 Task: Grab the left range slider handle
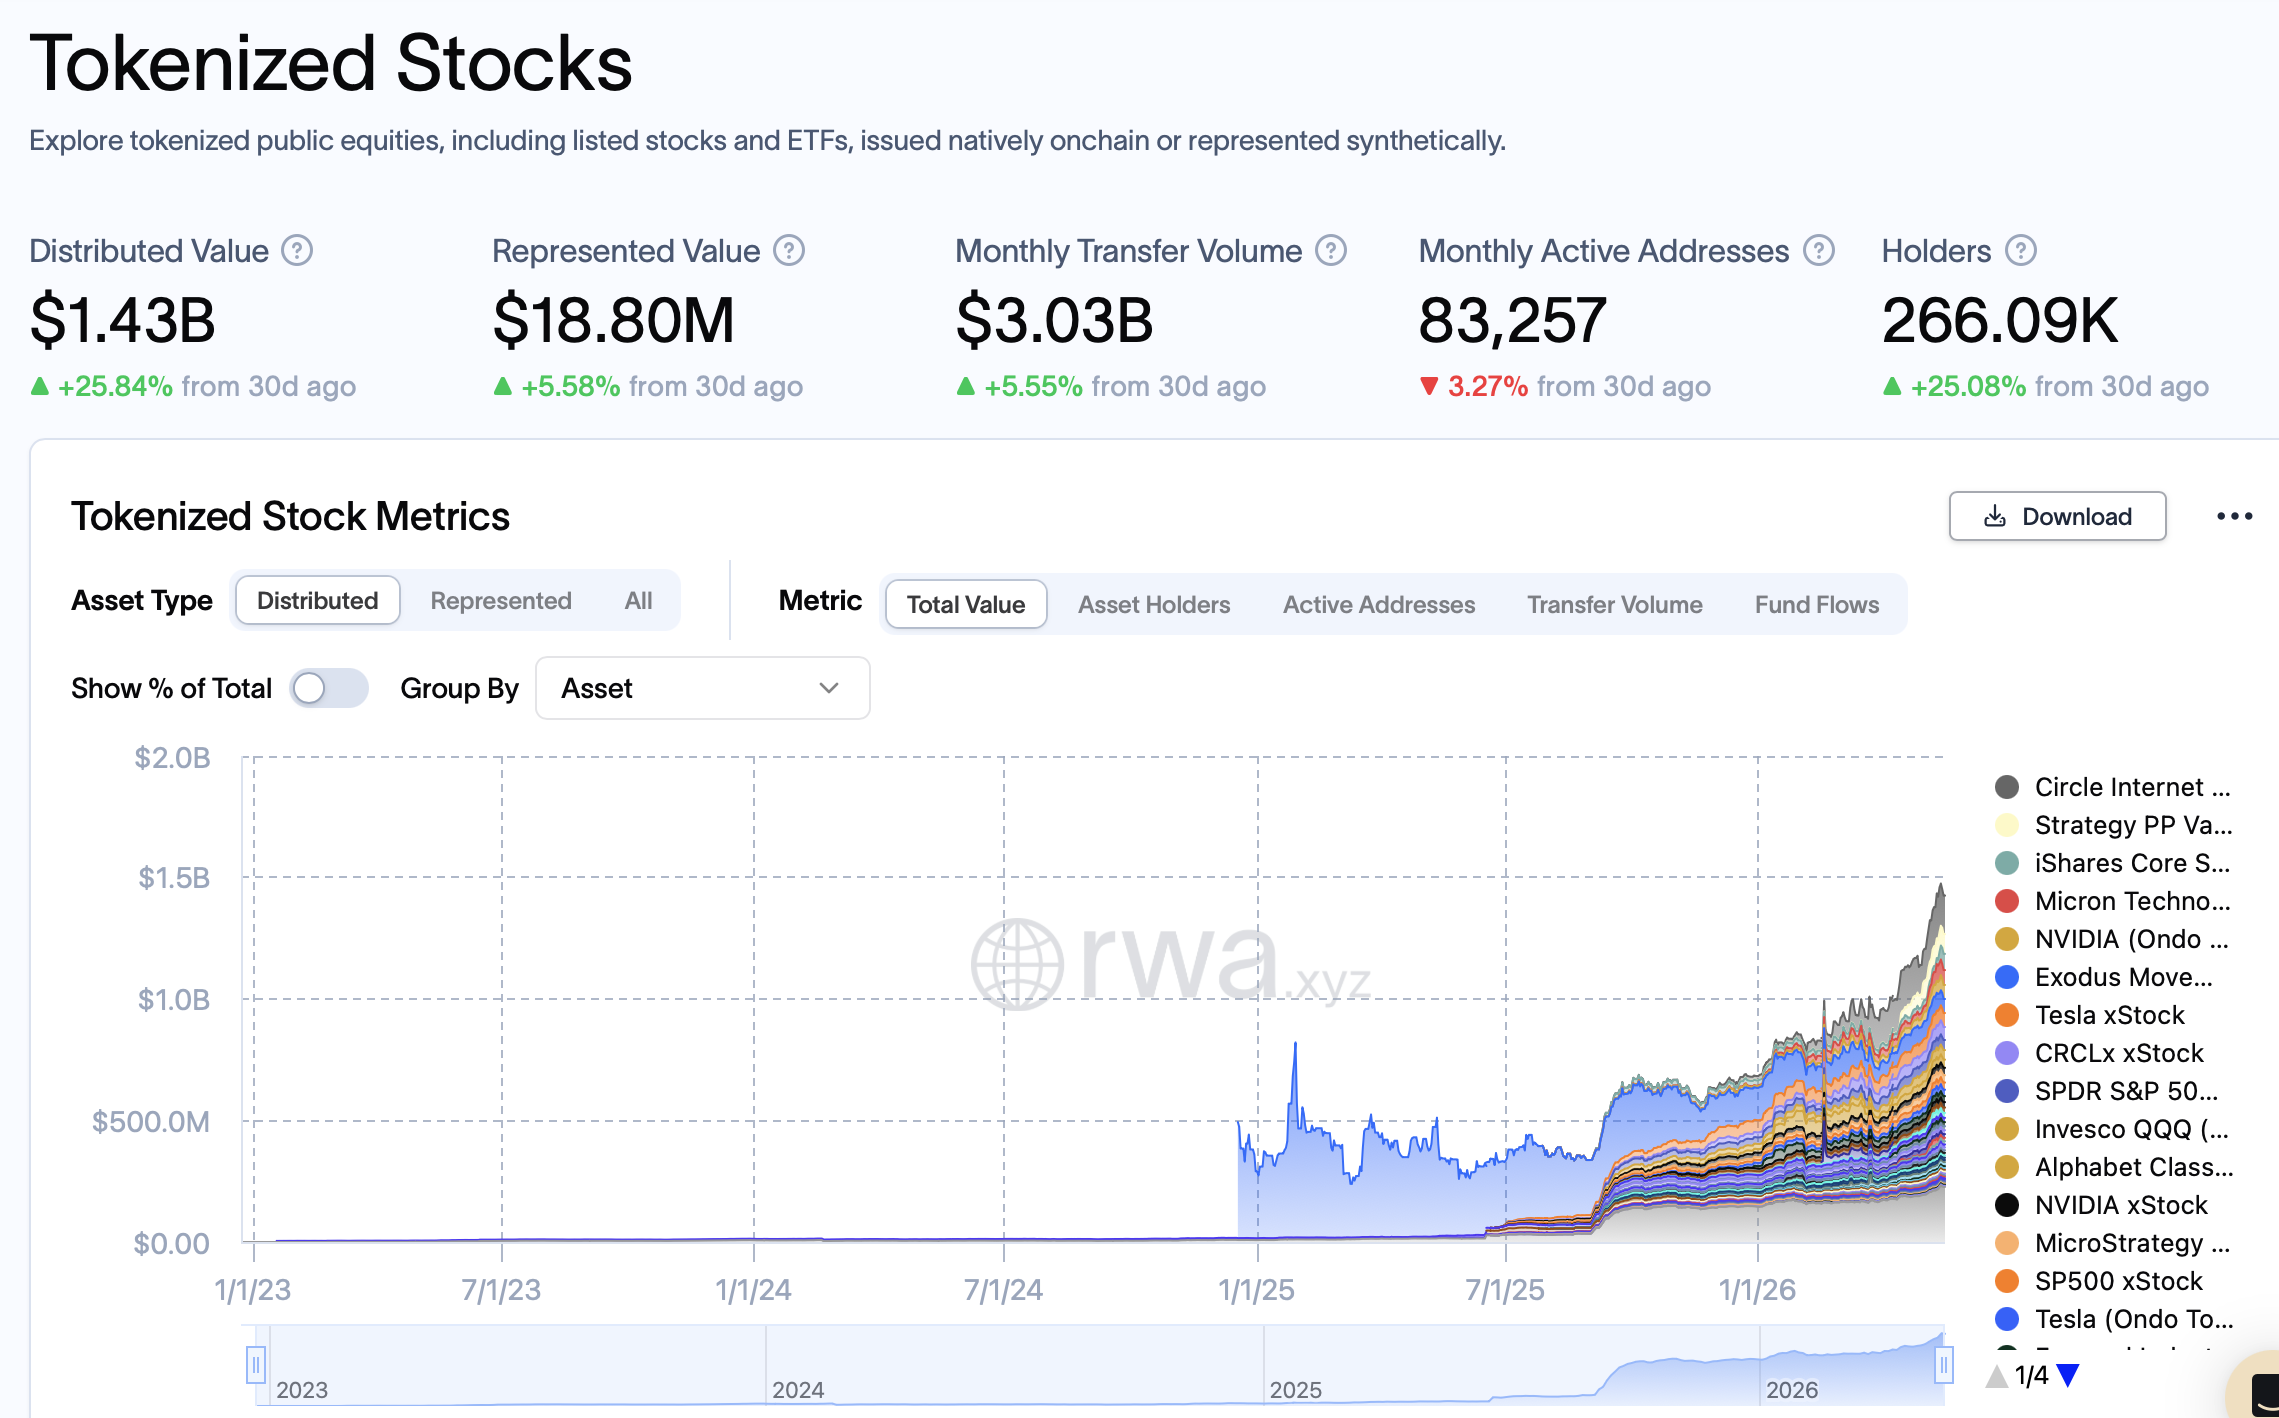coord(256,1364)
